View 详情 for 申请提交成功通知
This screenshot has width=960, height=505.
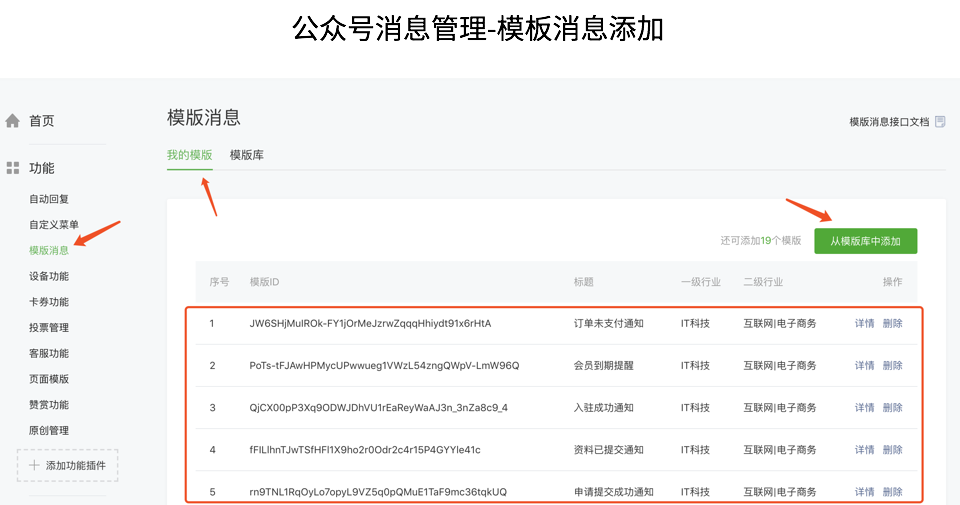click(864, 492)
